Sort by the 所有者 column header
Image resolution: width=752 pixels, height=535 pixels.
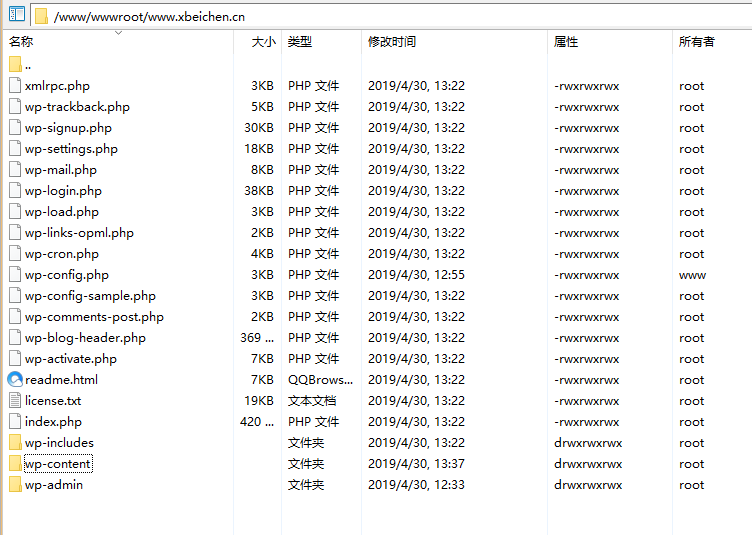coord(697,42)
